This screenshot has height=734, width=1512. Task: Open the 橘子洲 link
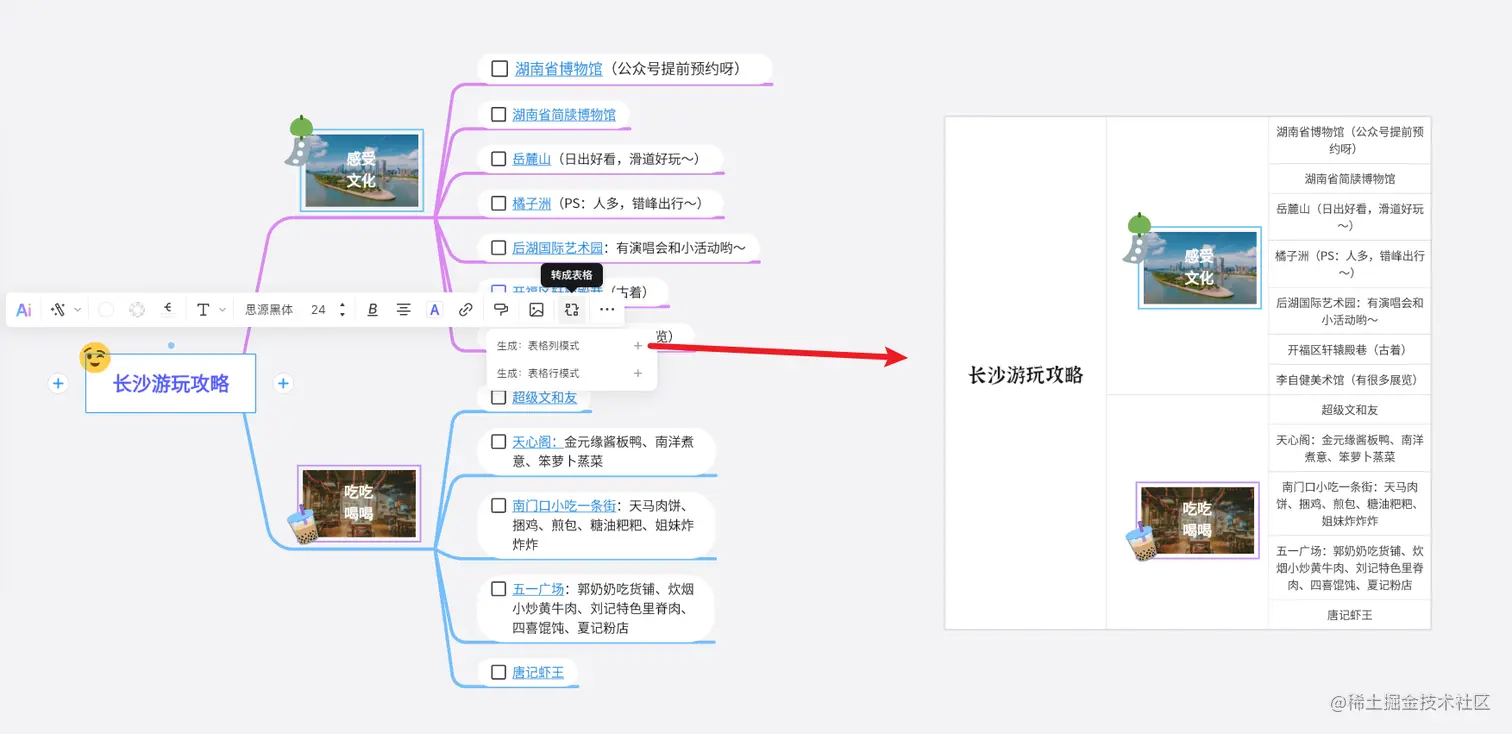pyautogui.click(x=532, y=203)
